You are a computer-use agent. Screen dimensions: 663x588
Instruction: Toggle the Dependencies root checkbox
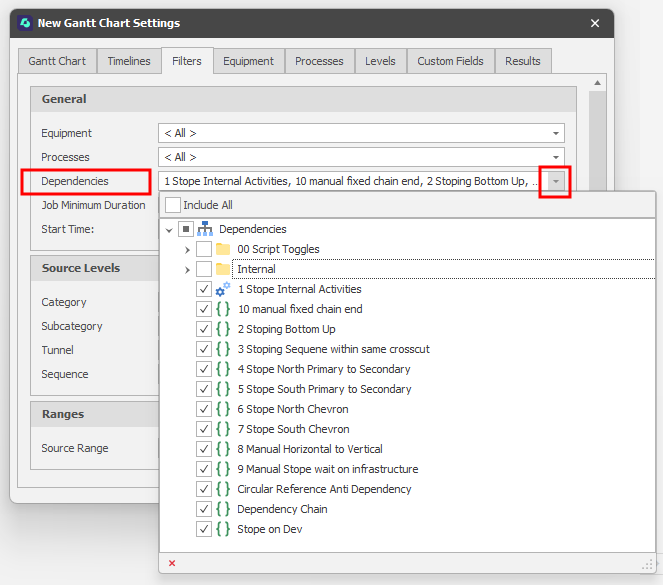coord(186,230)
